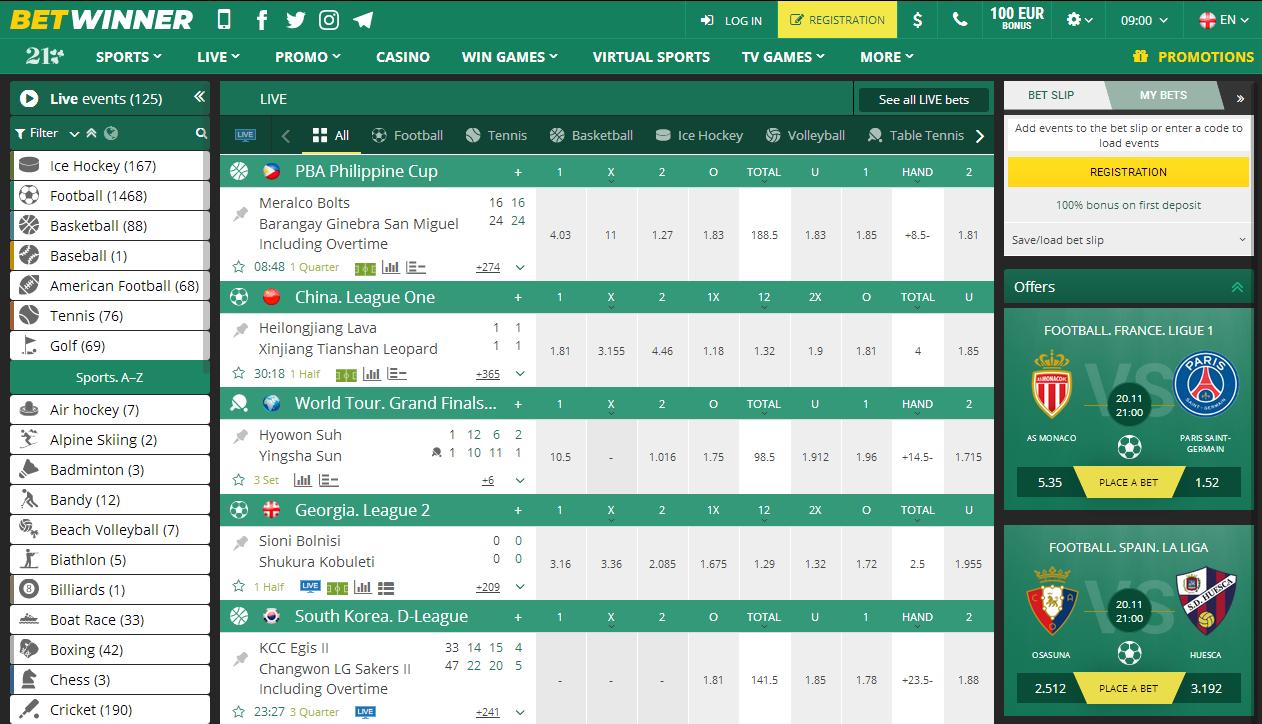This screenshot has height=724, width=1262.
Task: Switch to the Football filter tab
Action: tap(407, 135)
